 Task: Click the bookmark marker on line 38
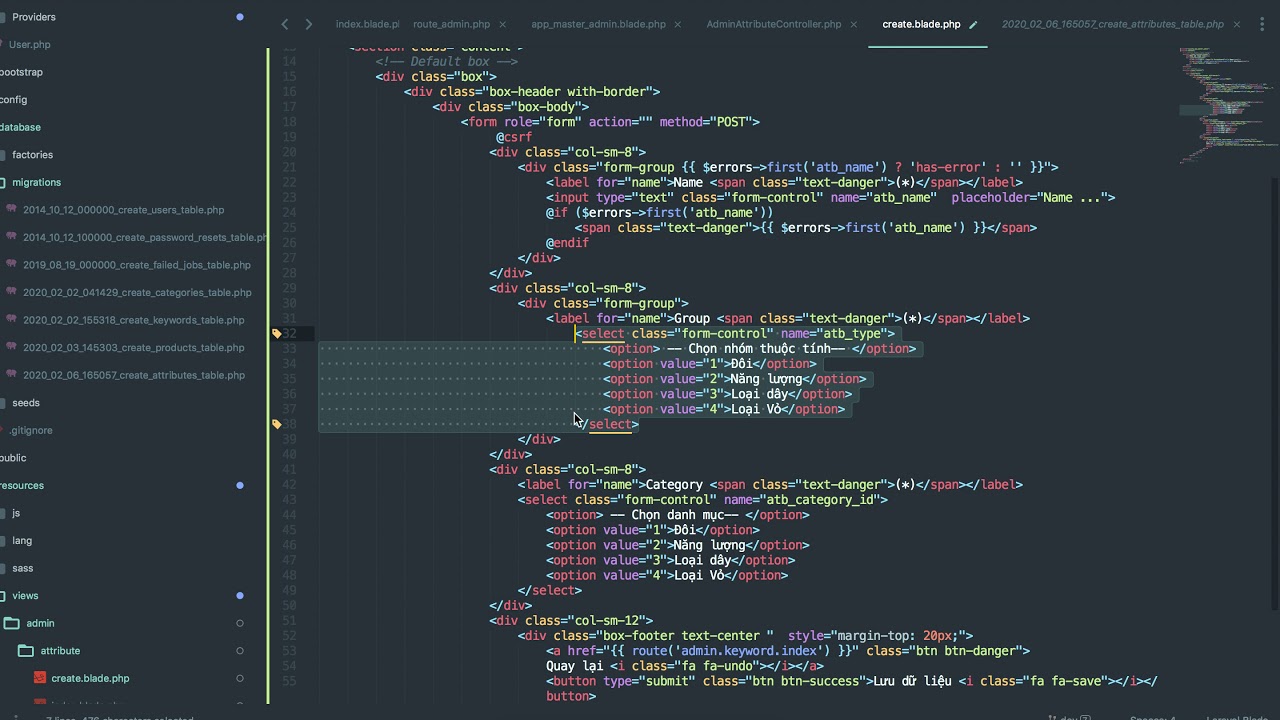point(277,424)
